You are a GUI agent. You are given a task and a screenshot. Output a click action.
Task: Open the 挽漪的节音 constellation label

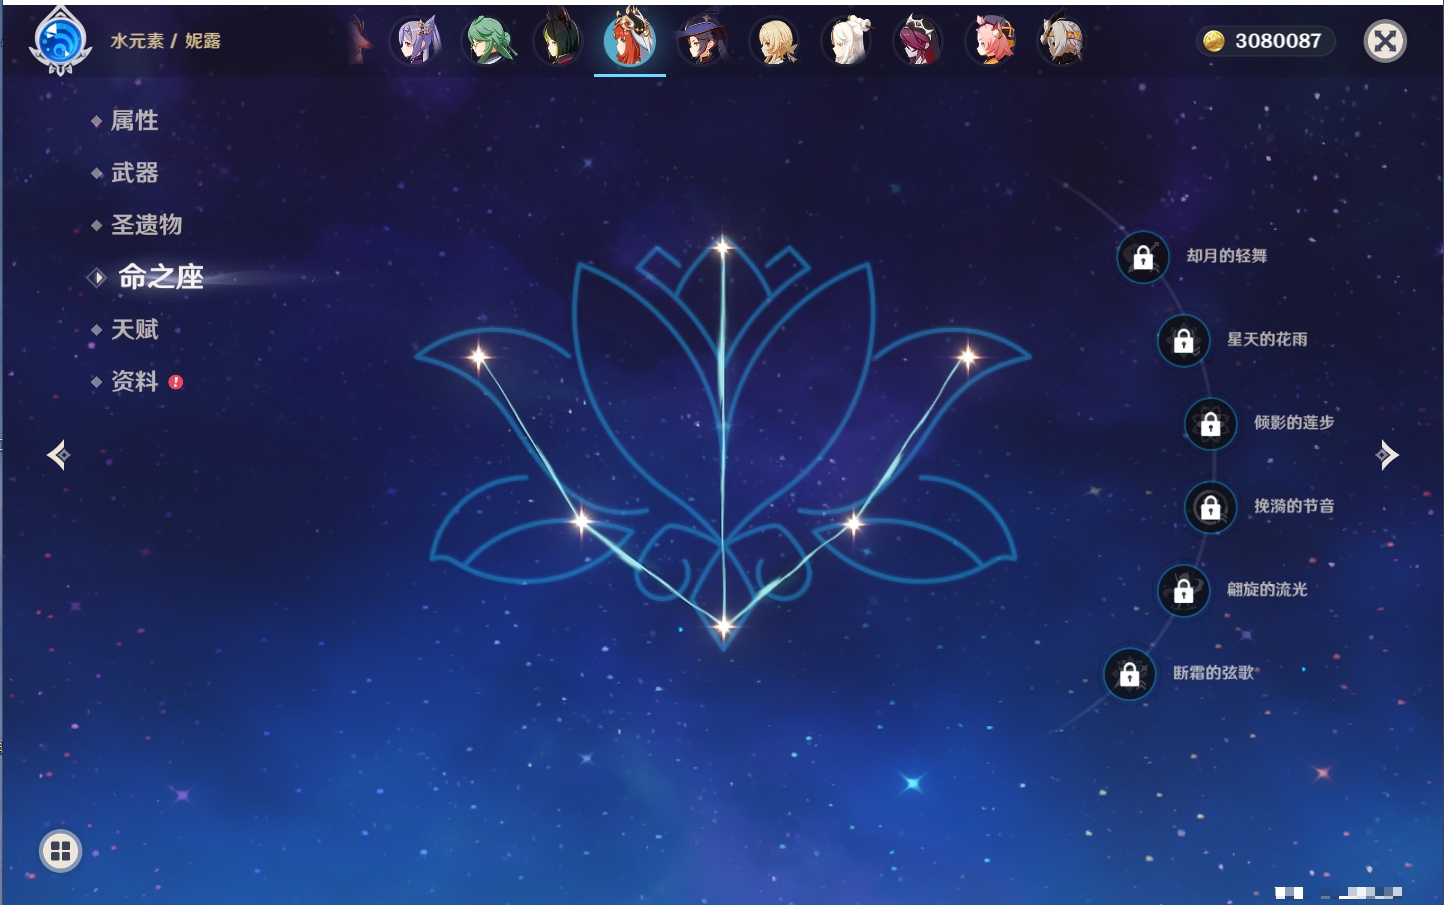pos(1294,506)
